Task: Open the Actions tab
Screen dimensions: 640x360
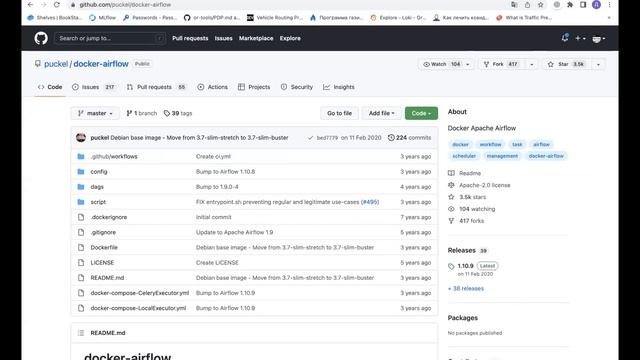Action: click(213, 87)
